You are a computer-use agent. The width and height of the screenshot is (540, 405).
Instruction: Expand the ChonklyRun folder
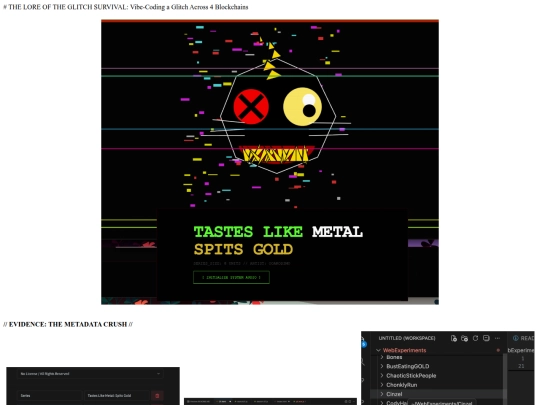(382, 385)
